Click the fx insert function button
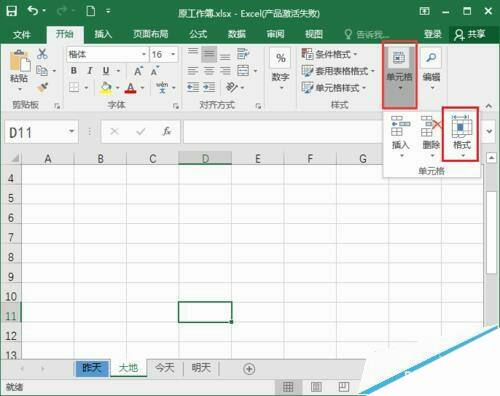Viewport: 500px width, 396px height. [x=167, y=131]
